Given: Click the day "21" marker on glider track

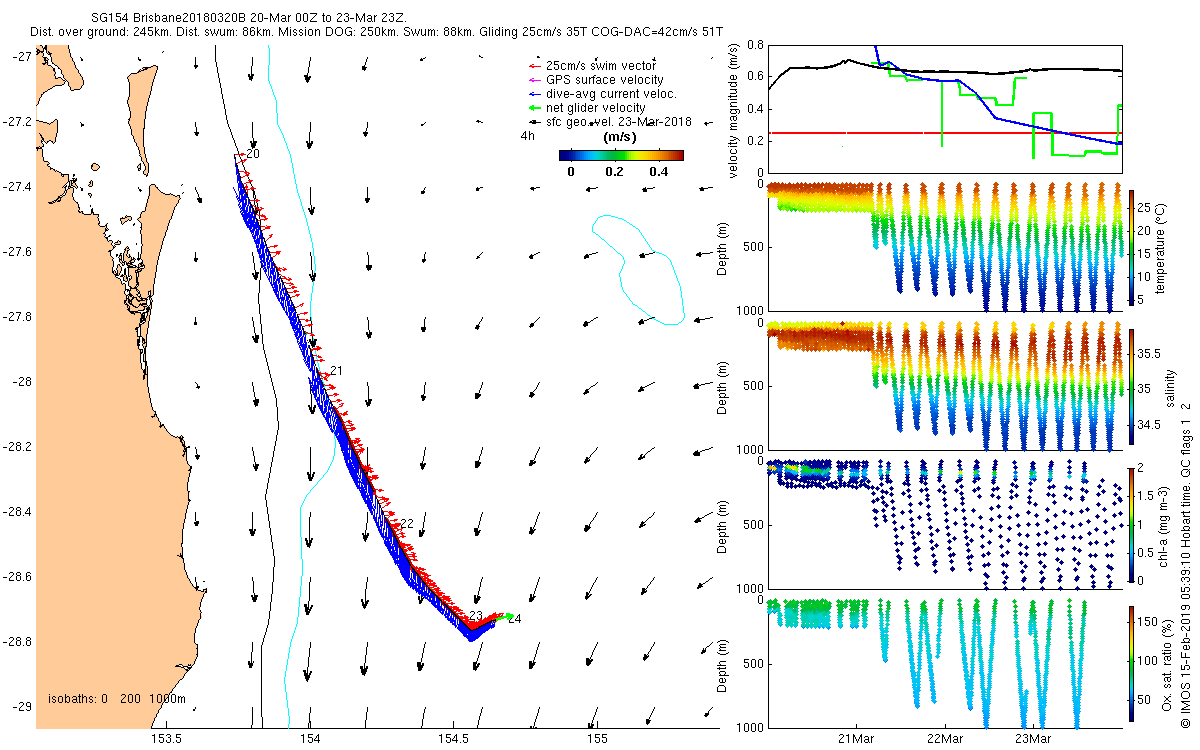Looking at the screenshot, I should [336, 371].
